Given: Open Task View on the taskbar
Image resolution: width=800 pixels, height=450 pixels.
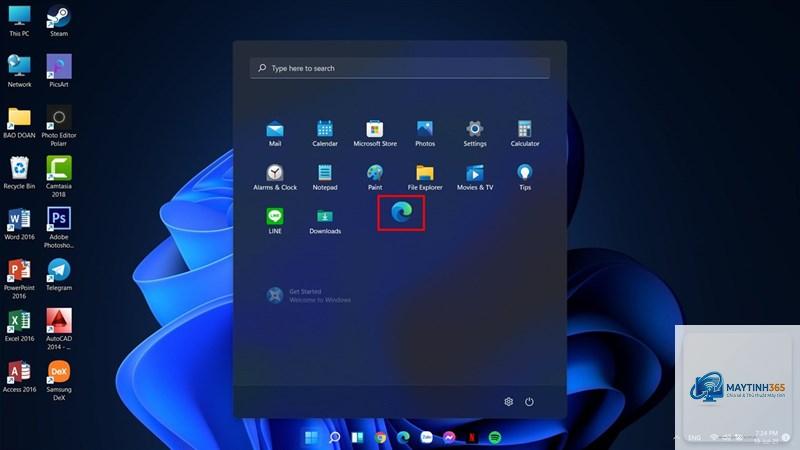Looking at the screenshot, I should 357,437.
